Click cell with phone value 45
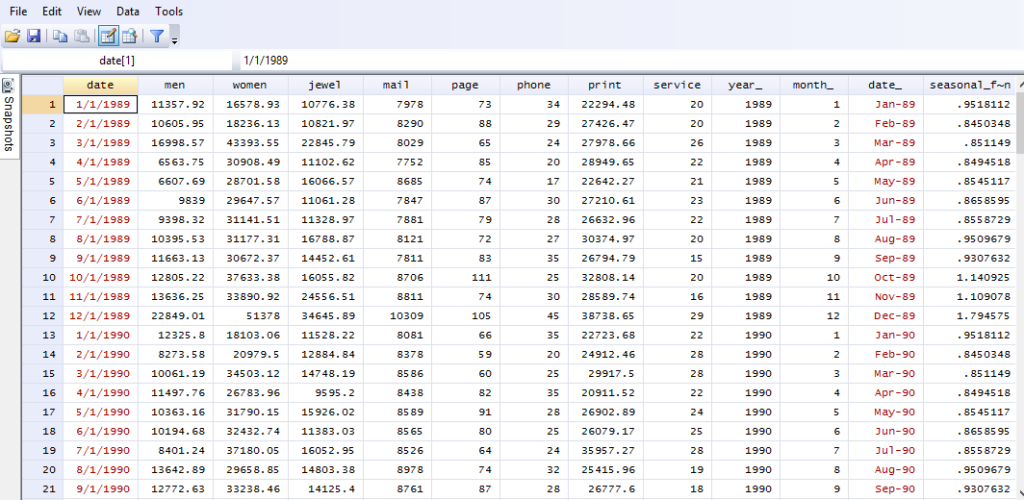Image resolution: width=1024 pixels, height=500 pixels. [x=534, y=316]
